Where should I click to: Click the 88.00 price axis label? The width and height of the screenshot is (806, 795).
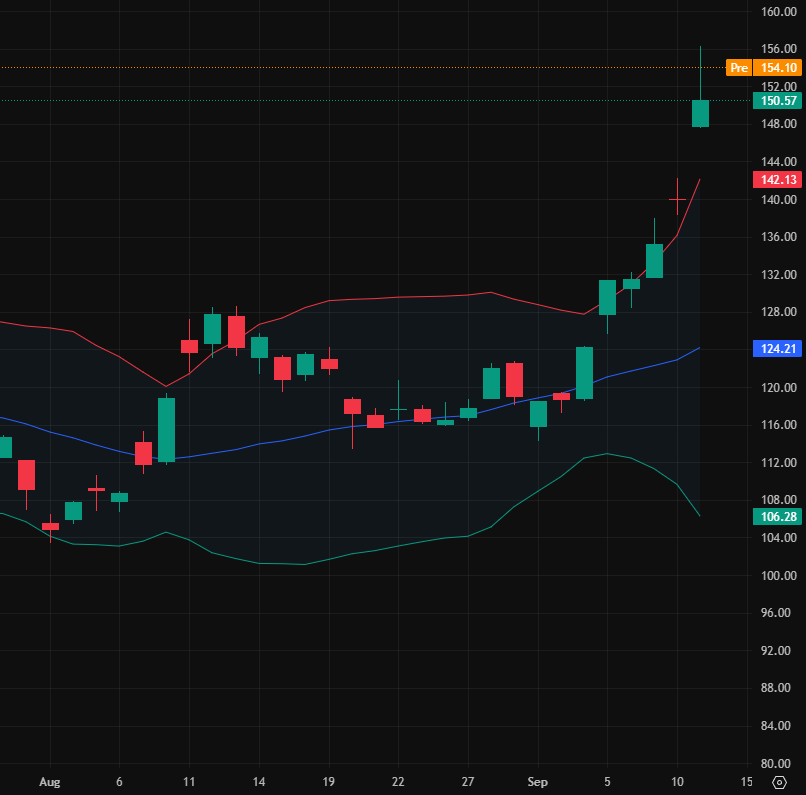coord(776,688)
